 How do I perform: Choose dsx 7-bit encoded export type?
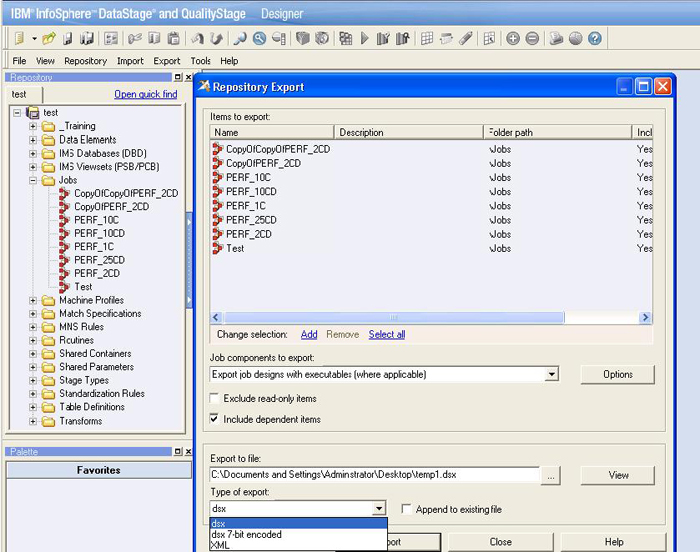[x=298, y=534]
